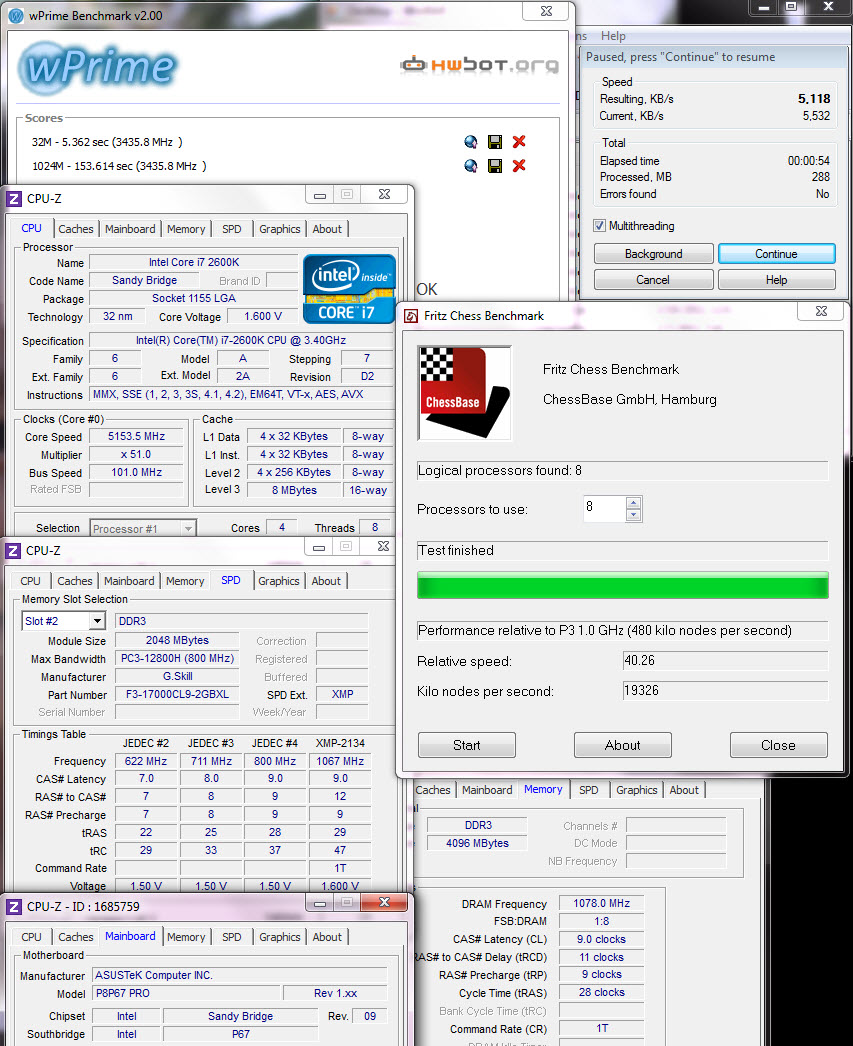Increase Processors to use with up arrow

click(634, 503)
